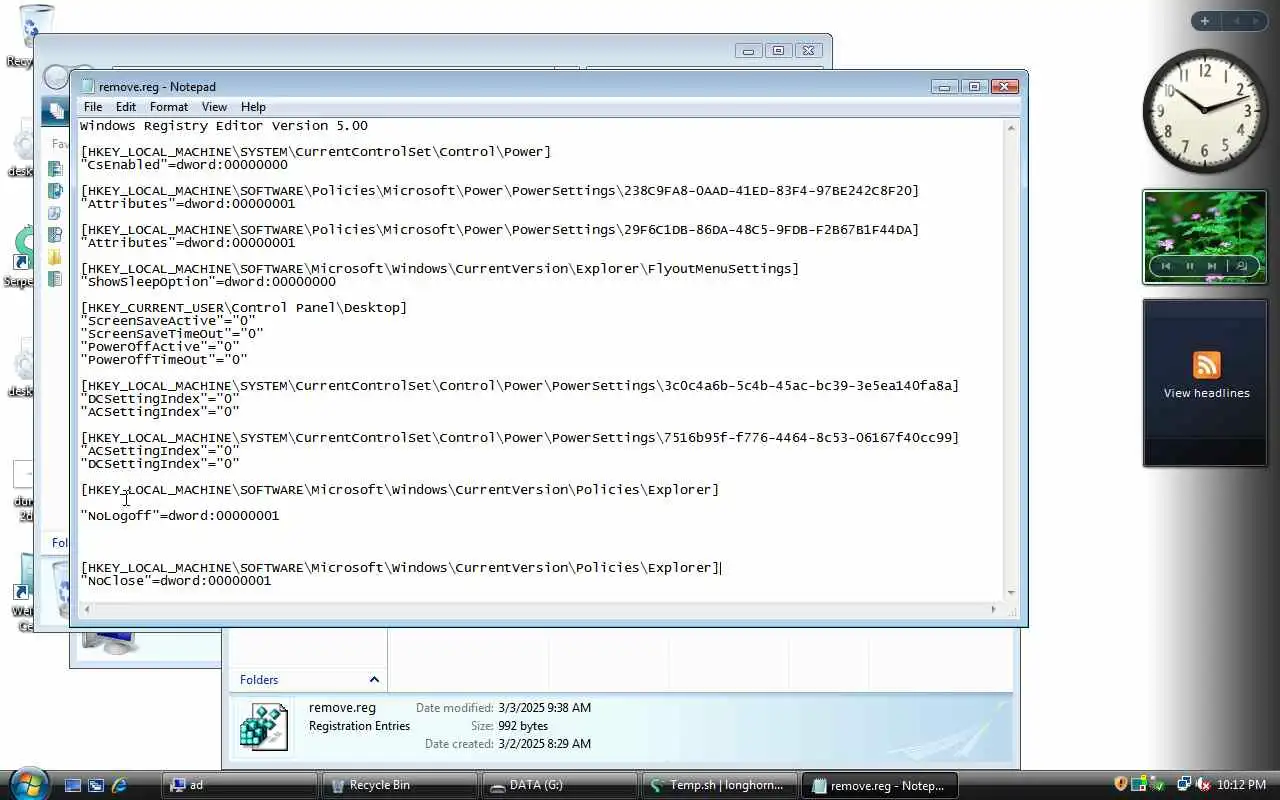Click the Folders label in Explorer

[259, 680]
